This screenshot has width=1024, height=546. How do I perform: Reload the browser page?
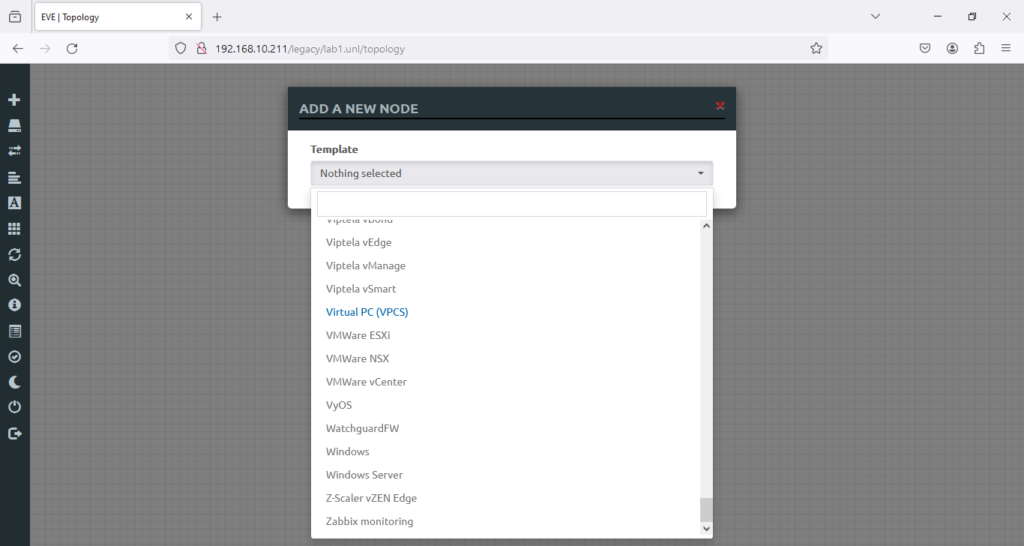(72, 48)
